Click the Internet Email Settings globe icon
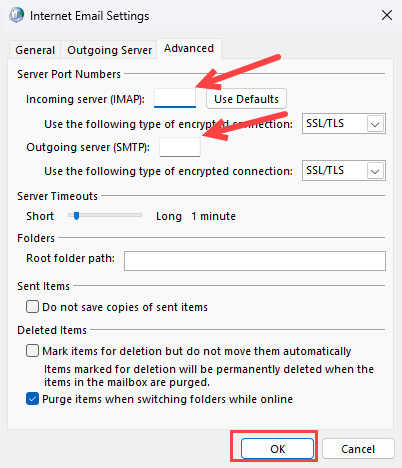 coord(16,15)
